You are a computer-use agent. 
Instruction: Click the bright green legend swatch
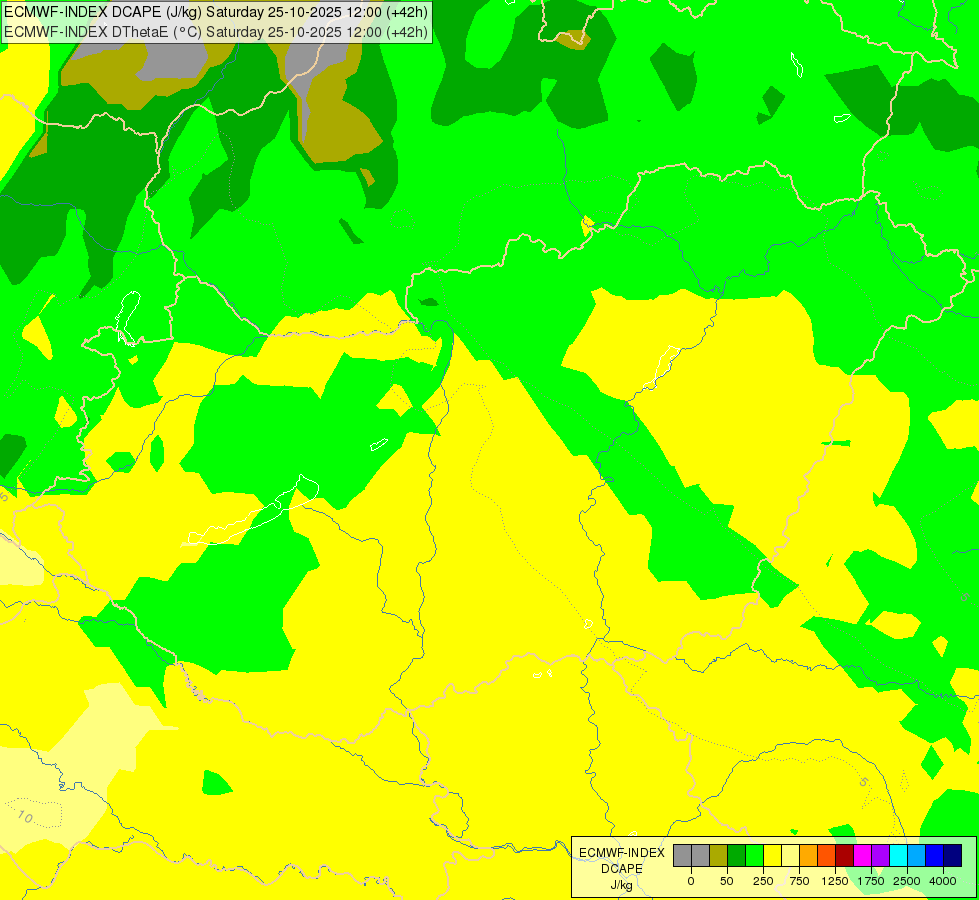(x=754, y=855)
